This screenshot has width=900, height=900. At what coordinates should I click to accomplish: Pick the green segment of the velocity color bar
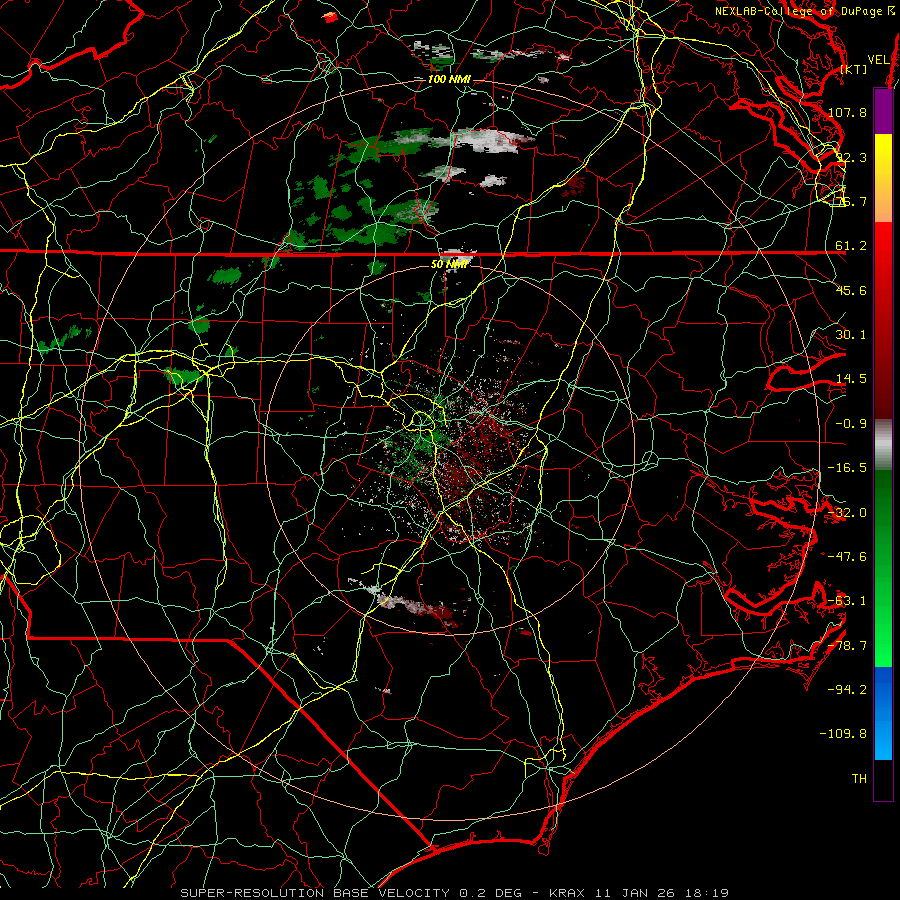883,568
